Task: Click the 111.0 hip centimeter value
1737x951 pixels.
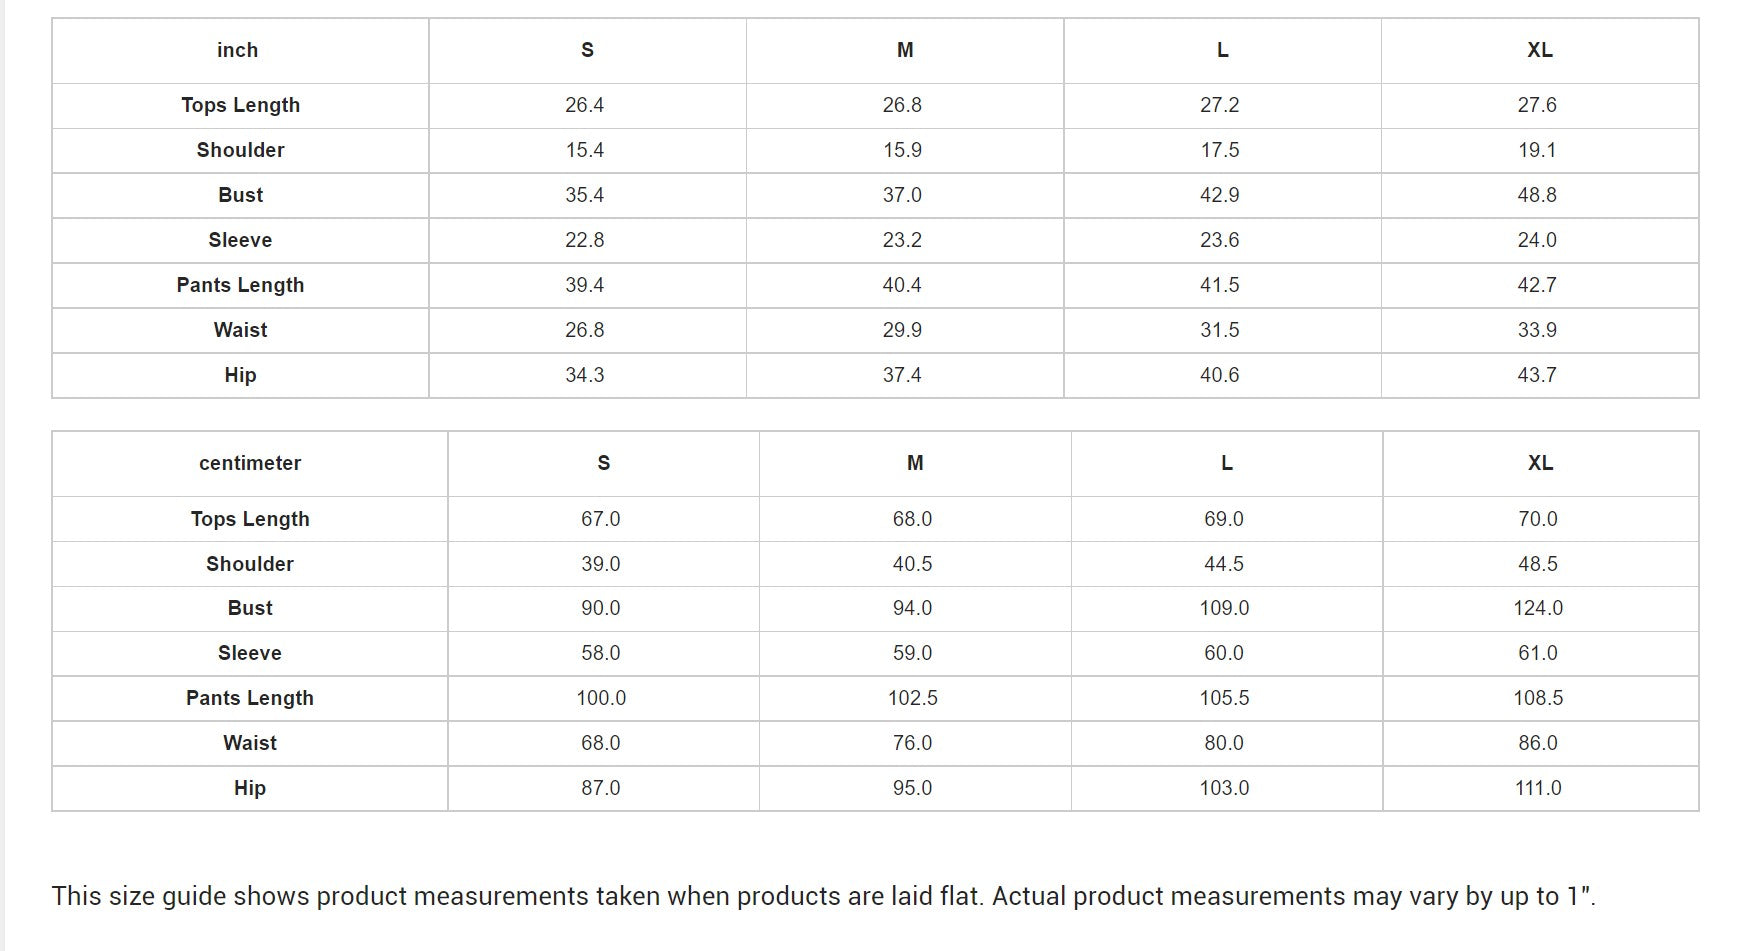Action: [x=1538, y=789]
